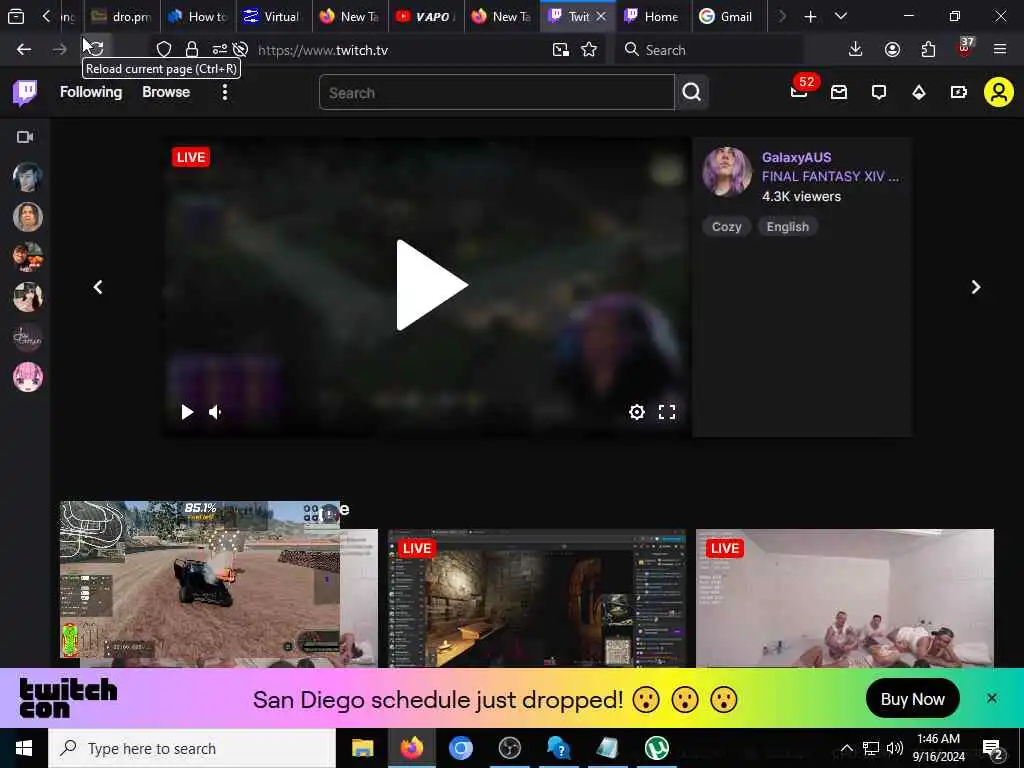Image resolution: width=1024 pixels, height=768 pixels.
Task: Switch to the How to tab
Action: tap(198, 16)
